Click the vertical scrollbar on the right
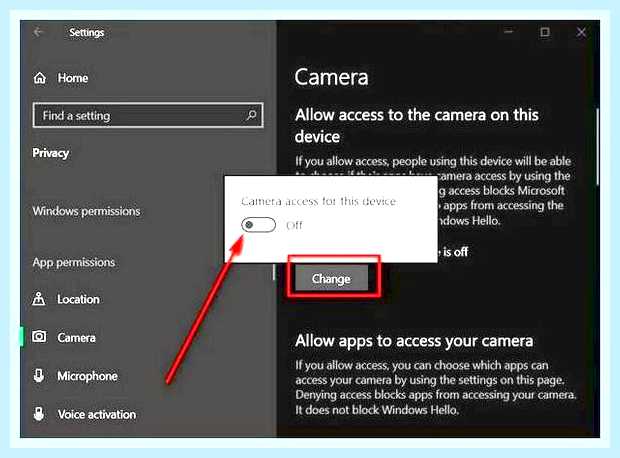The height and width of the screenshot is (458, 620). point(597,146)
